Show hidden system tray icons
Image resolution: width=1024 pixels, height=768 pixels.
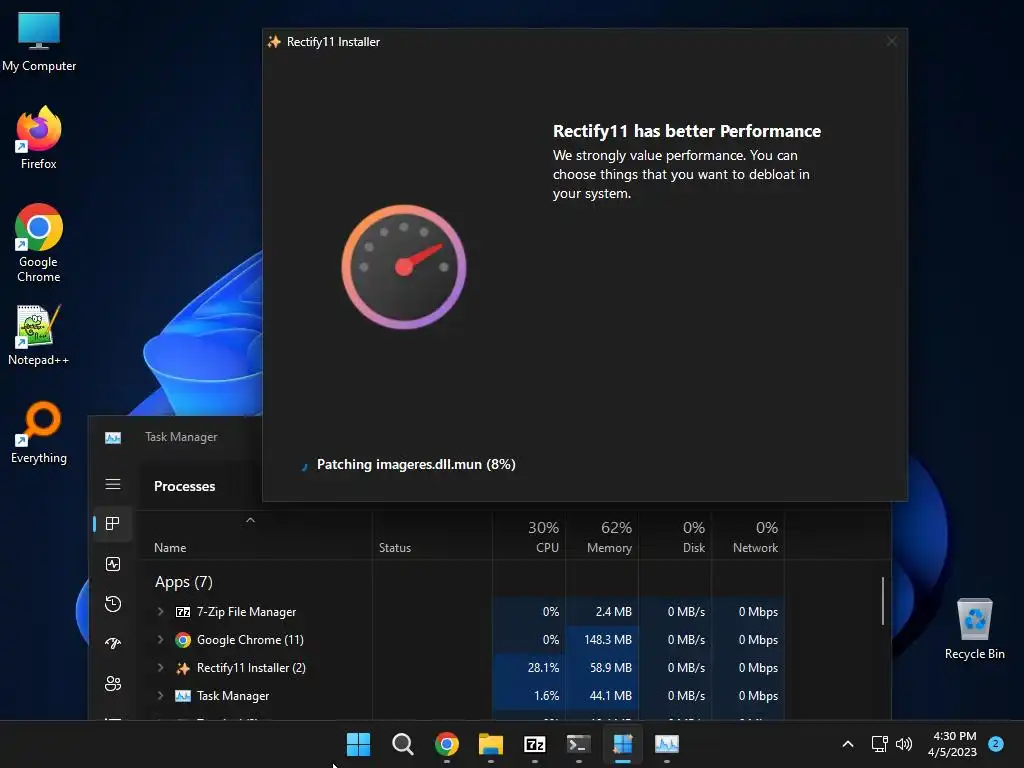[x=848, y=744]
